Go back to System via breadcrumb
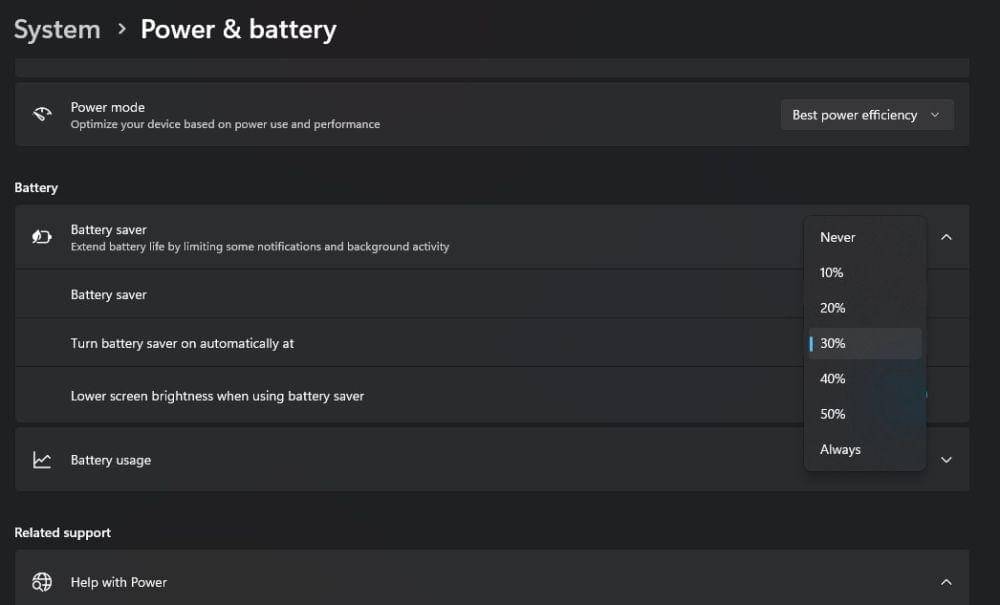This screenshot has width=1000, height=605. pyautogui.click(x=57, y=29)
